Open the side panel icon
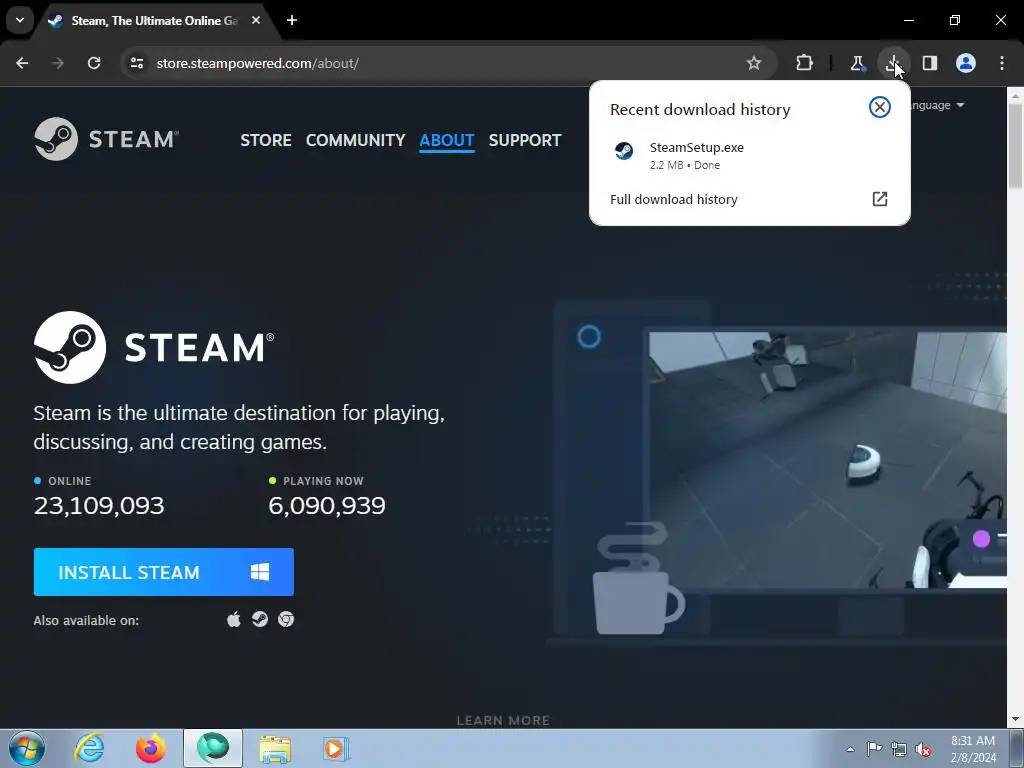 [930, 63]
